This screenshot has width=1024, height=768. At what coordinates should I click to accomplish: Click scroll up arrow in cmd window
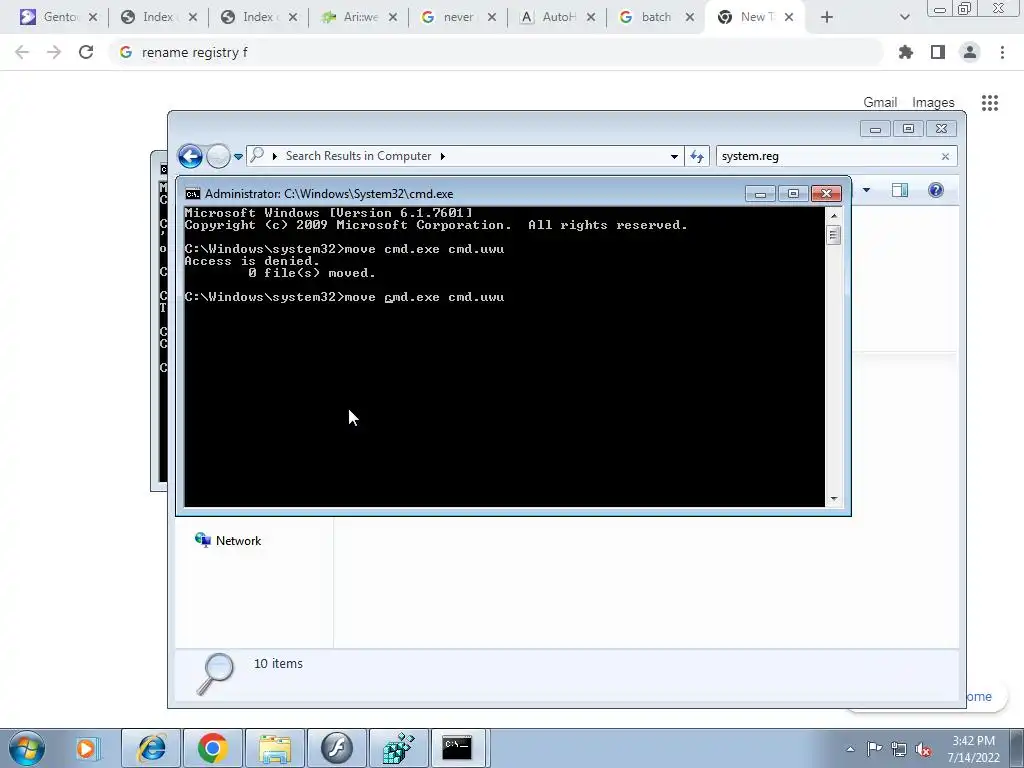833,216
